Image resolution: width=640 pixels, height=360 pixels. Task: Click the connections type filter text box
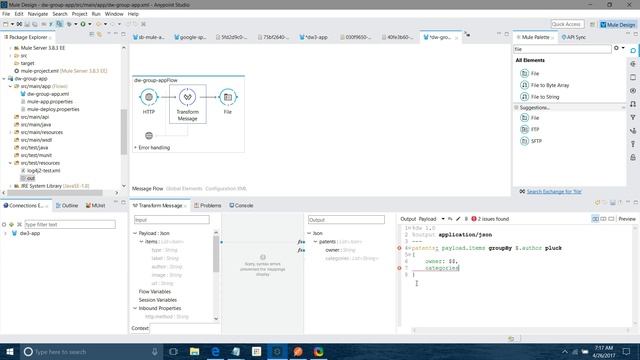tap(70, 224)
